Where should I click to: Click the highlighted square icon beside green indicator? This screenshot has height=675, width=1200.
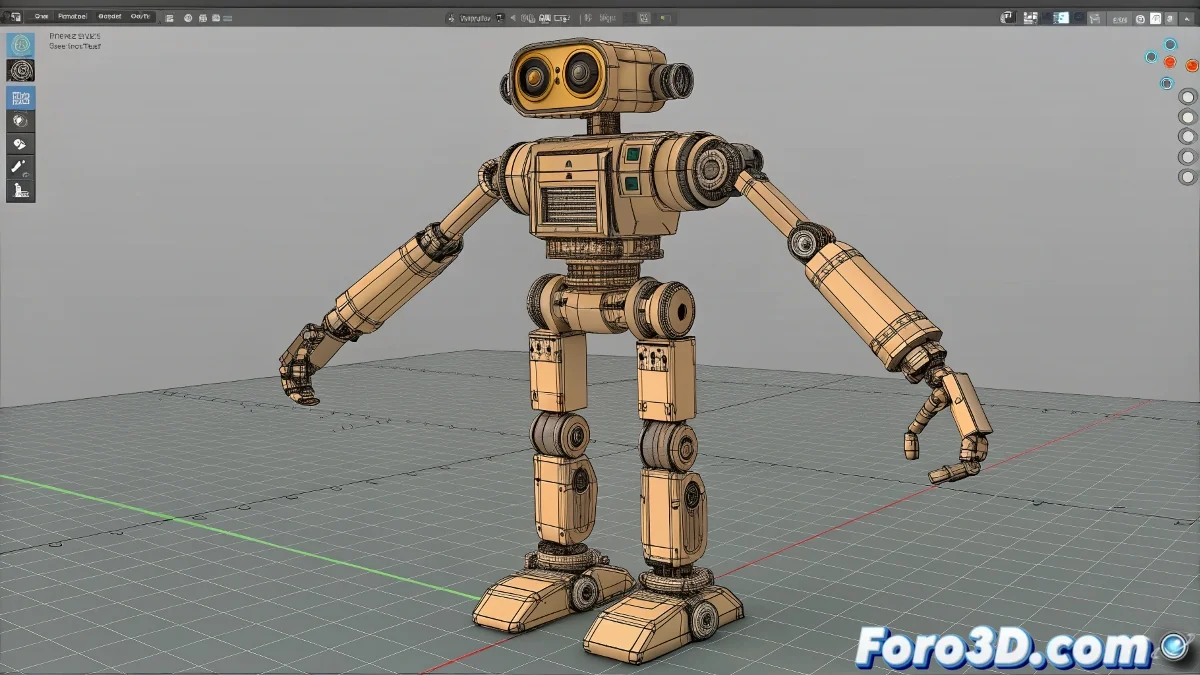644,18
